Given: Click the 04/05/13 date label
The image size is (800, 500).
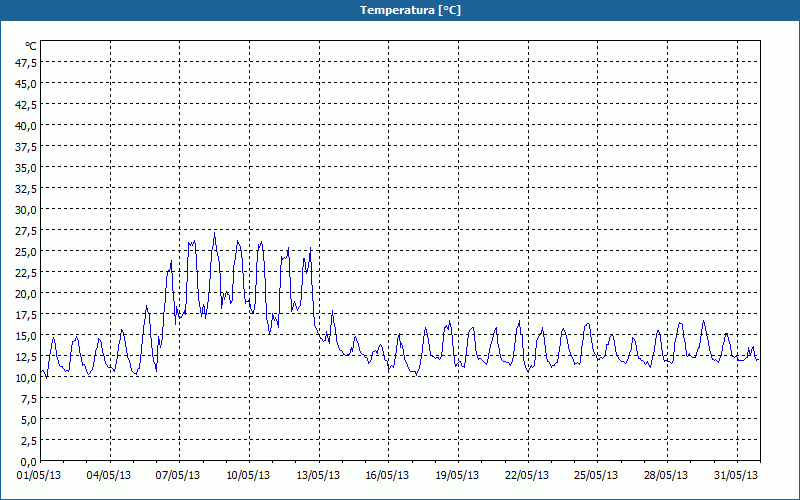Looking at the screenshot, I should [109, 475].
